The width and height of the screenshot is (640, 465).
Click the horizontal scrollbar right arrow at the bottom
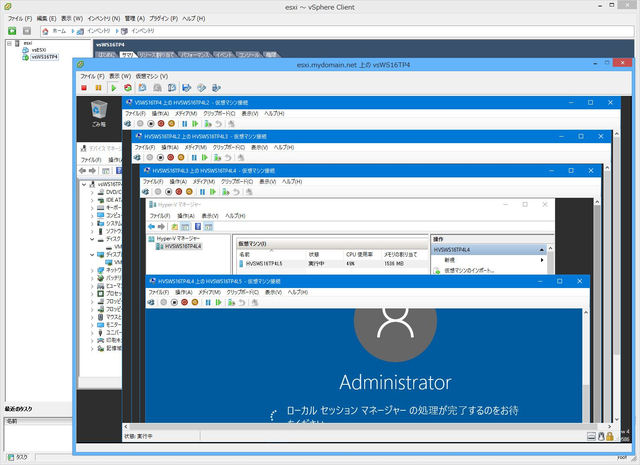[x=609, y=427]
